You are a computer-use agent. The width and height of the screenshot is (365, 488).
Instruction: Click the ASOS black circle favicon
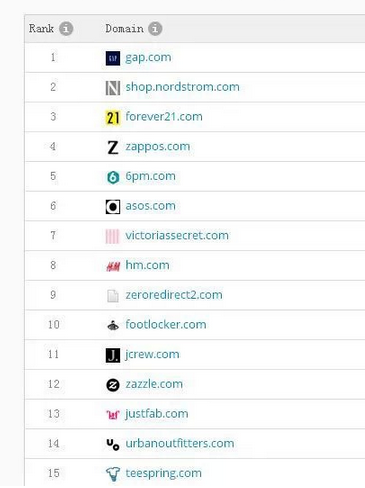(x=113, y=207)
